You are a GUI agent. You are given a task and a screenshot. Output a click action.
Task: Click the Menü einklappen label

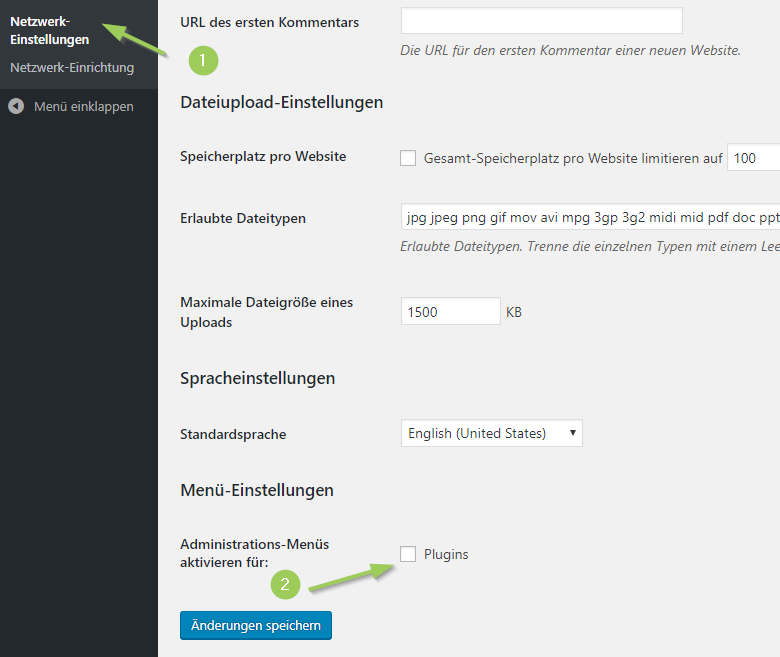(x=84, y=106)
